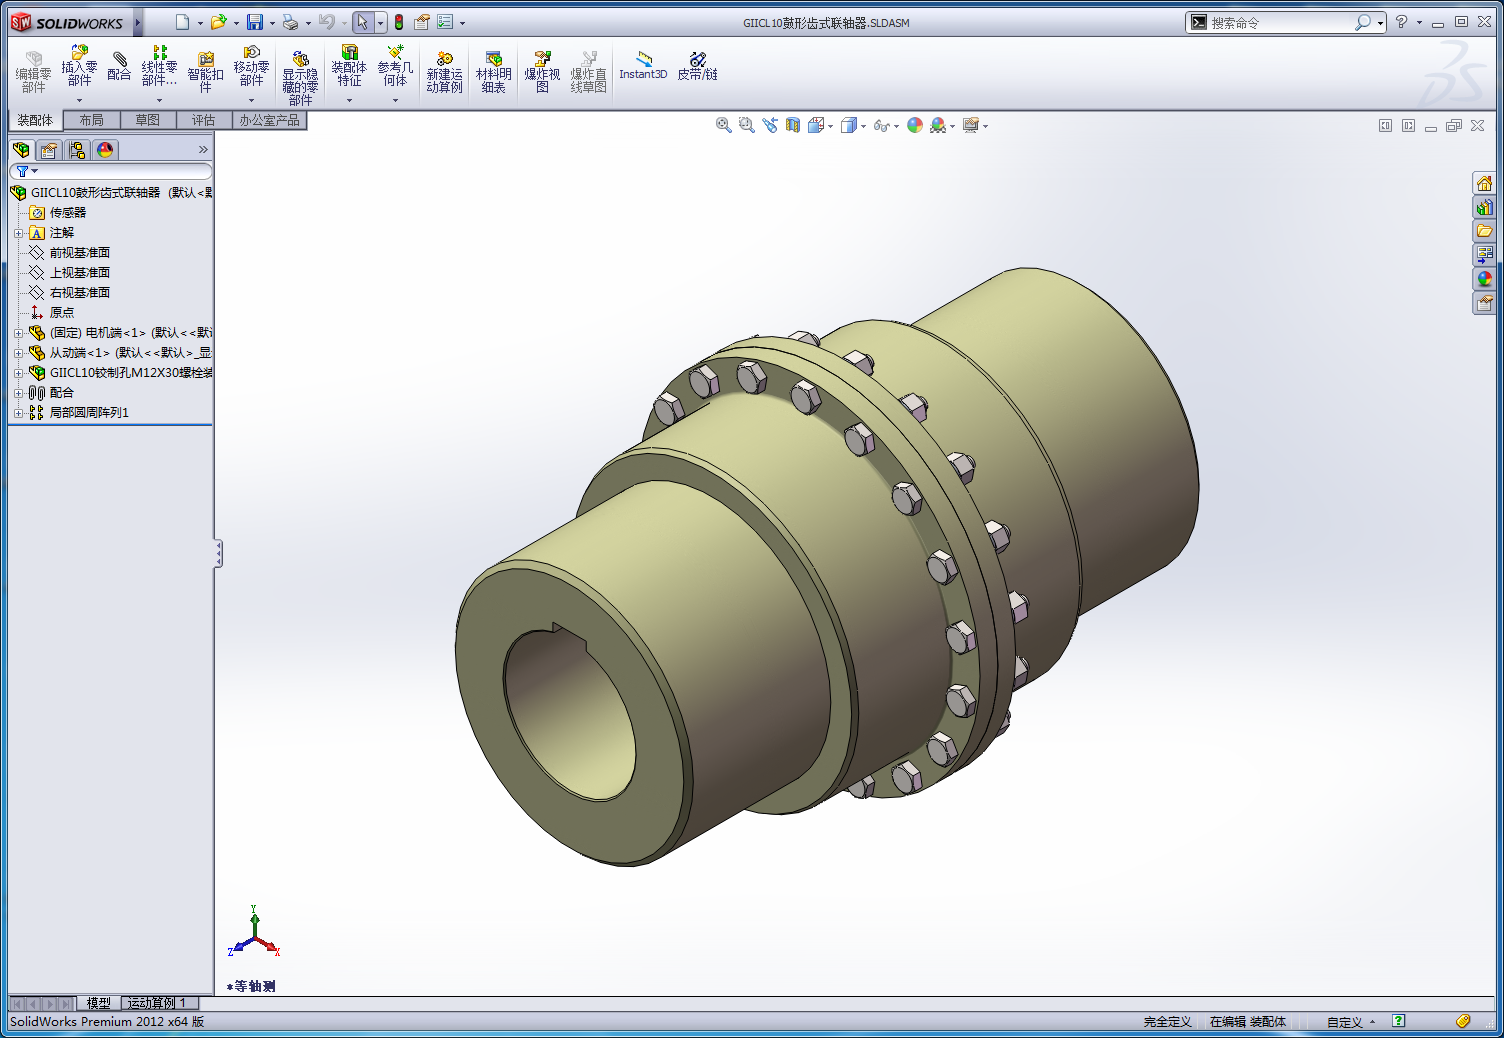1504x1038 pixels.
Task: Open the DisplayManager panel tab
Action: click(x=105, y=150)
